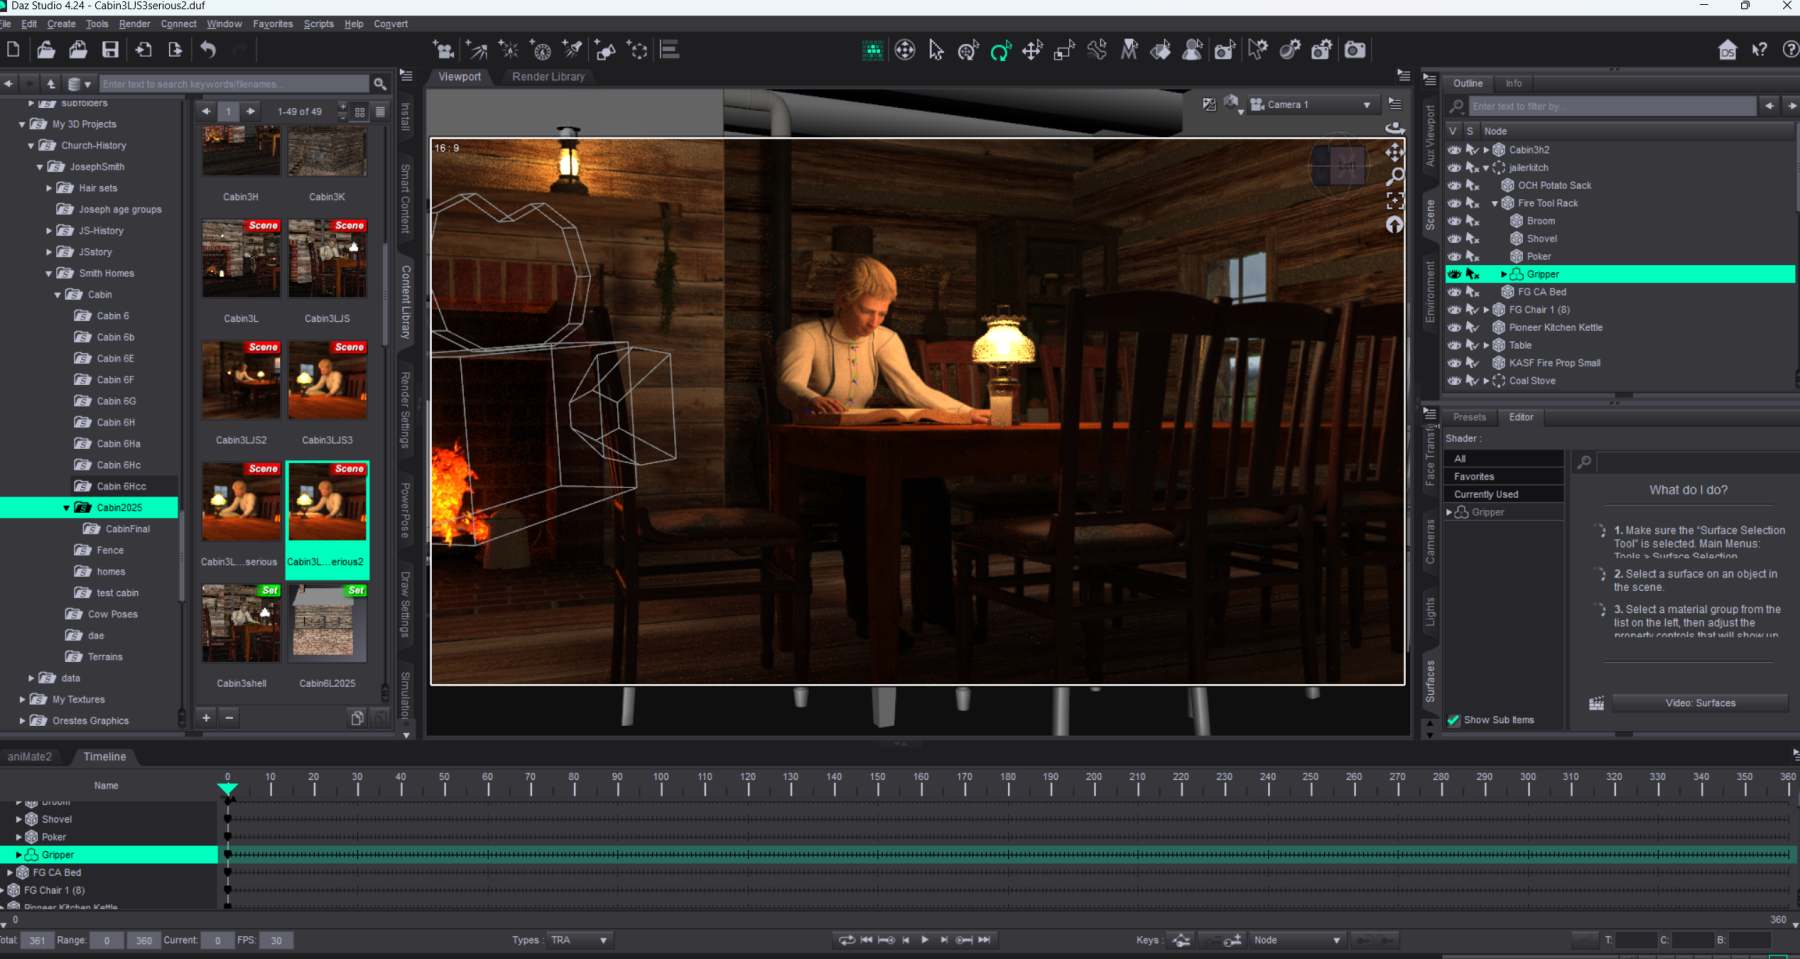Click the Undo arrow icon
This screenshot has height=959, width=1800.
click(208, 50)
